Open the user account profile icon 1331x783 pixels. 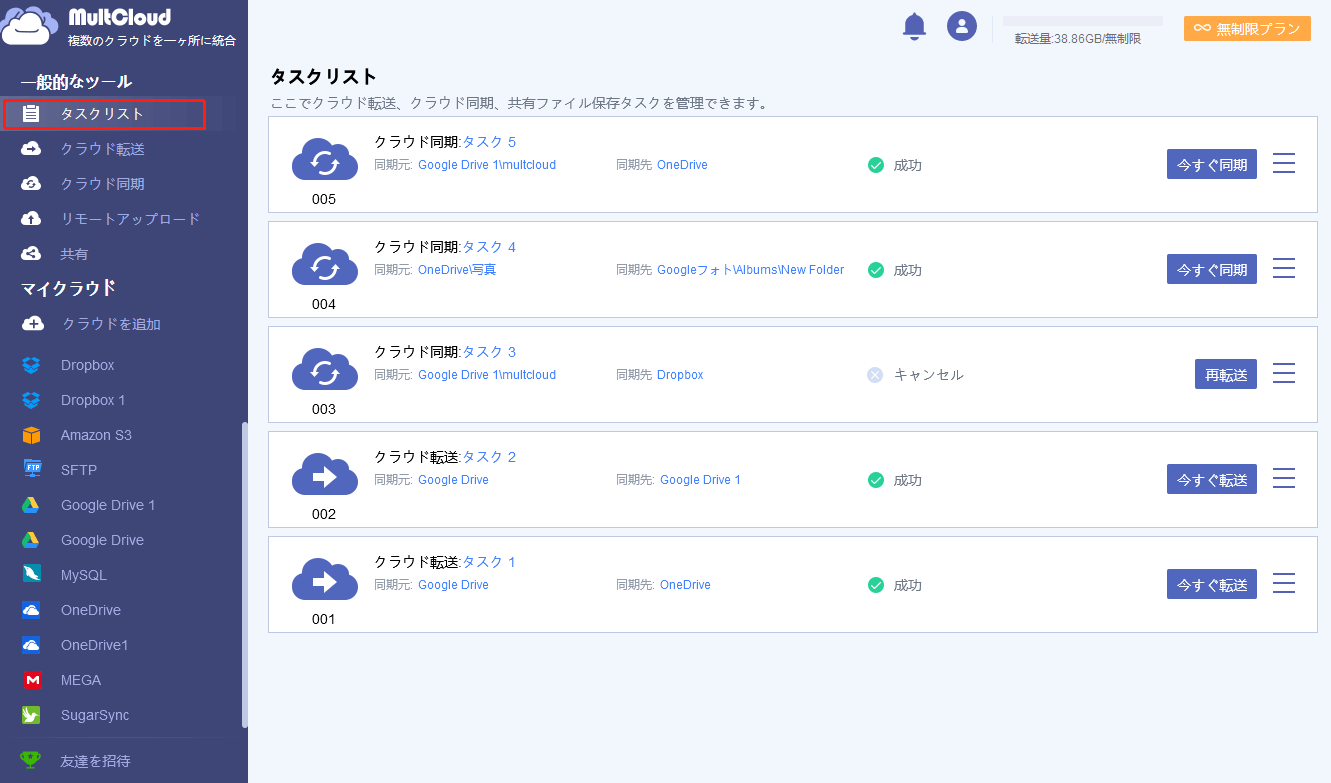(962, 26)
